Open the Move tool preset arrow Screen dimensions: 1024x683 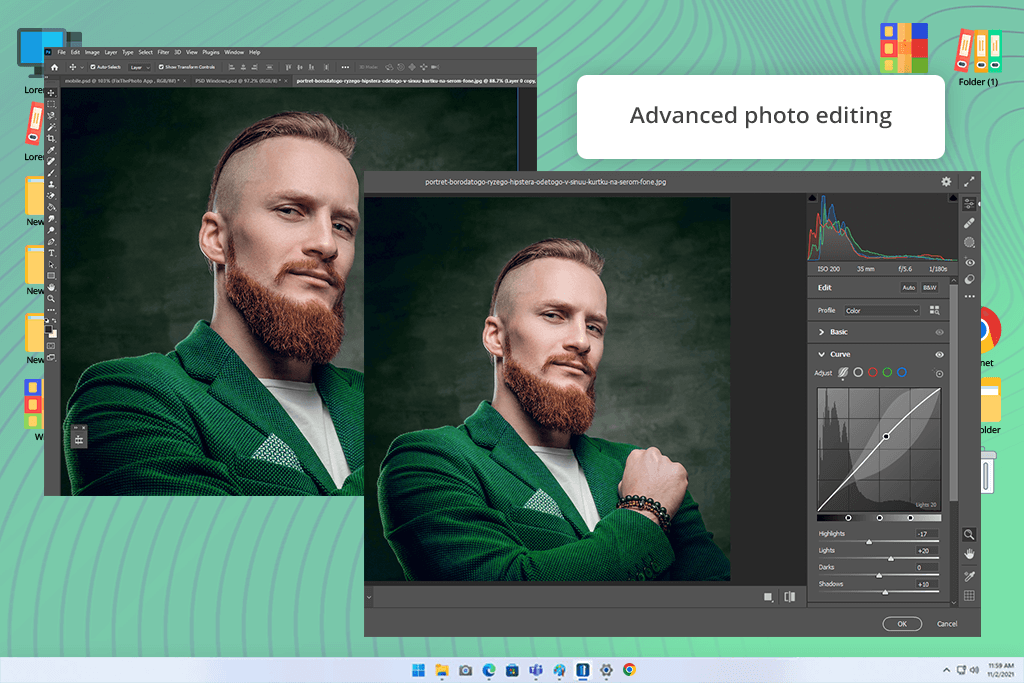click(x=82, y=67)
